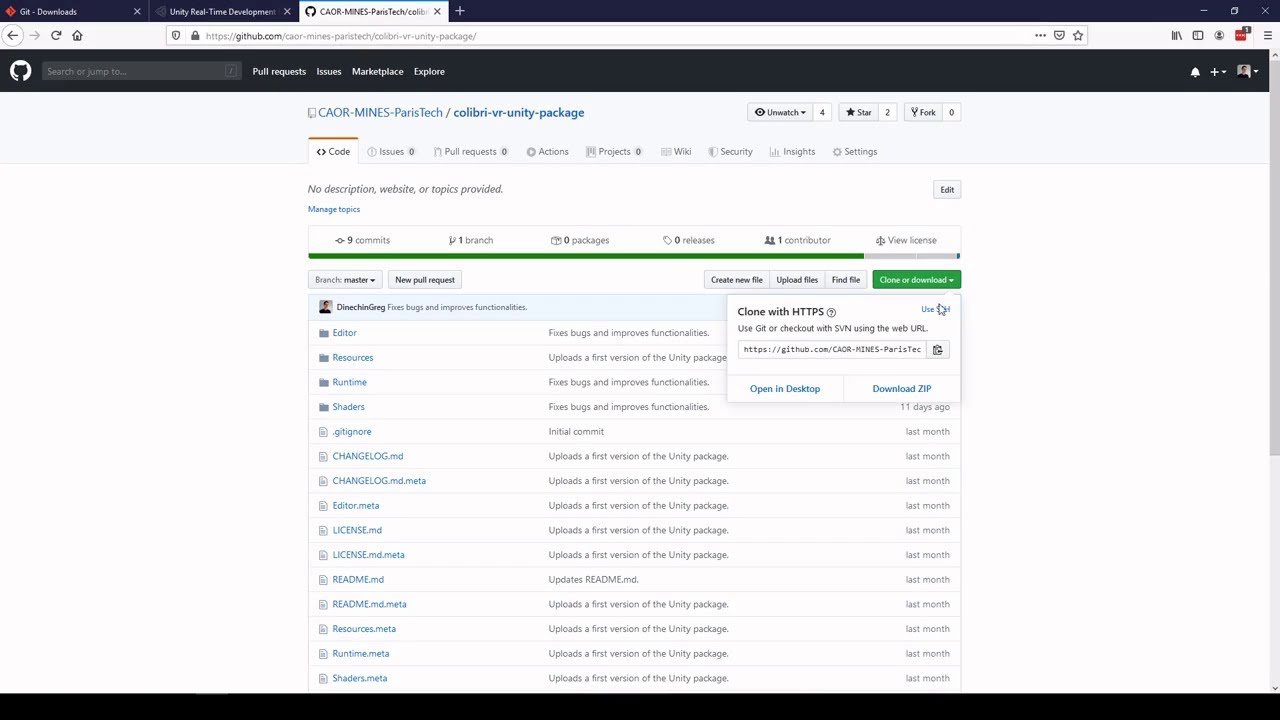Image resolution: width=1280 pixels, height=720 pixels.
Task: Click the DinechinGreg avatar in commit row
Action: coord(325,307)
